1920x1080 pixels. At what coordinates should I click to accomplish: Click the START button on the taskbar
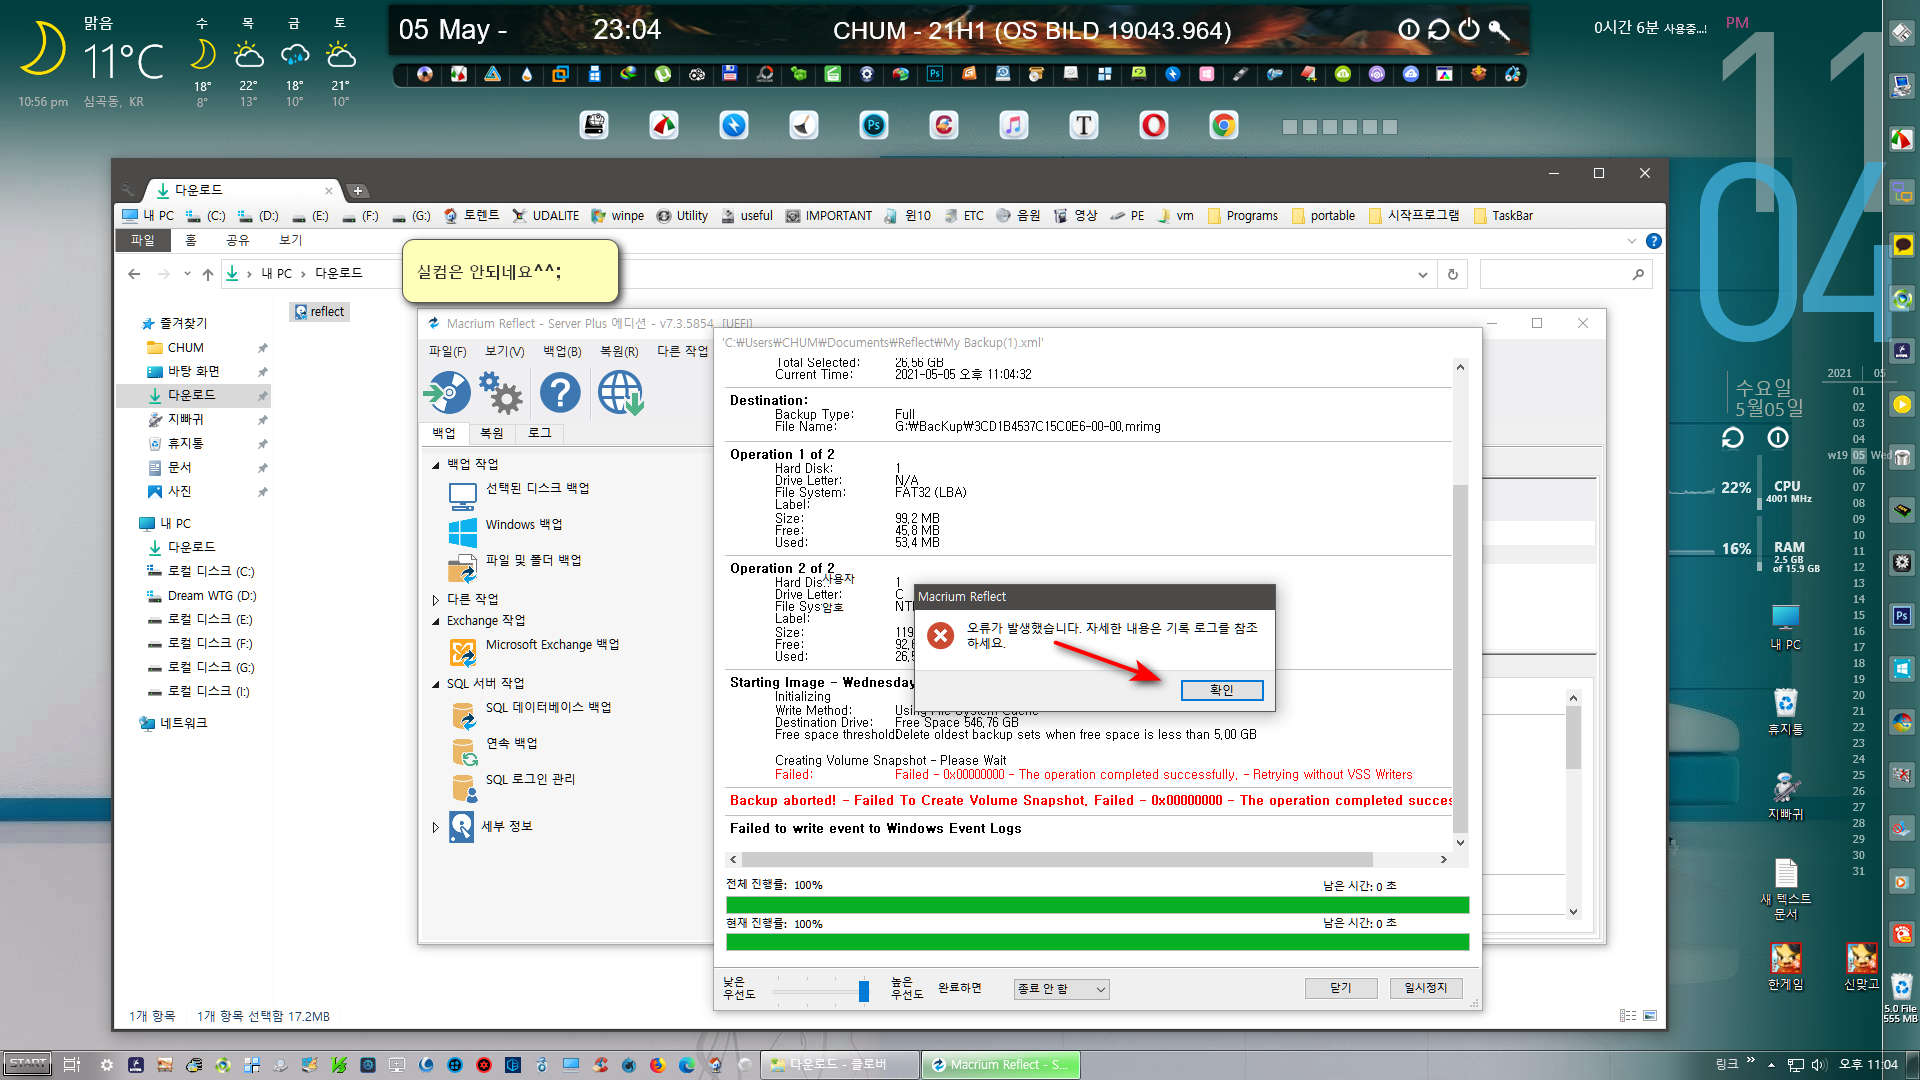(x=27, y=1064)
